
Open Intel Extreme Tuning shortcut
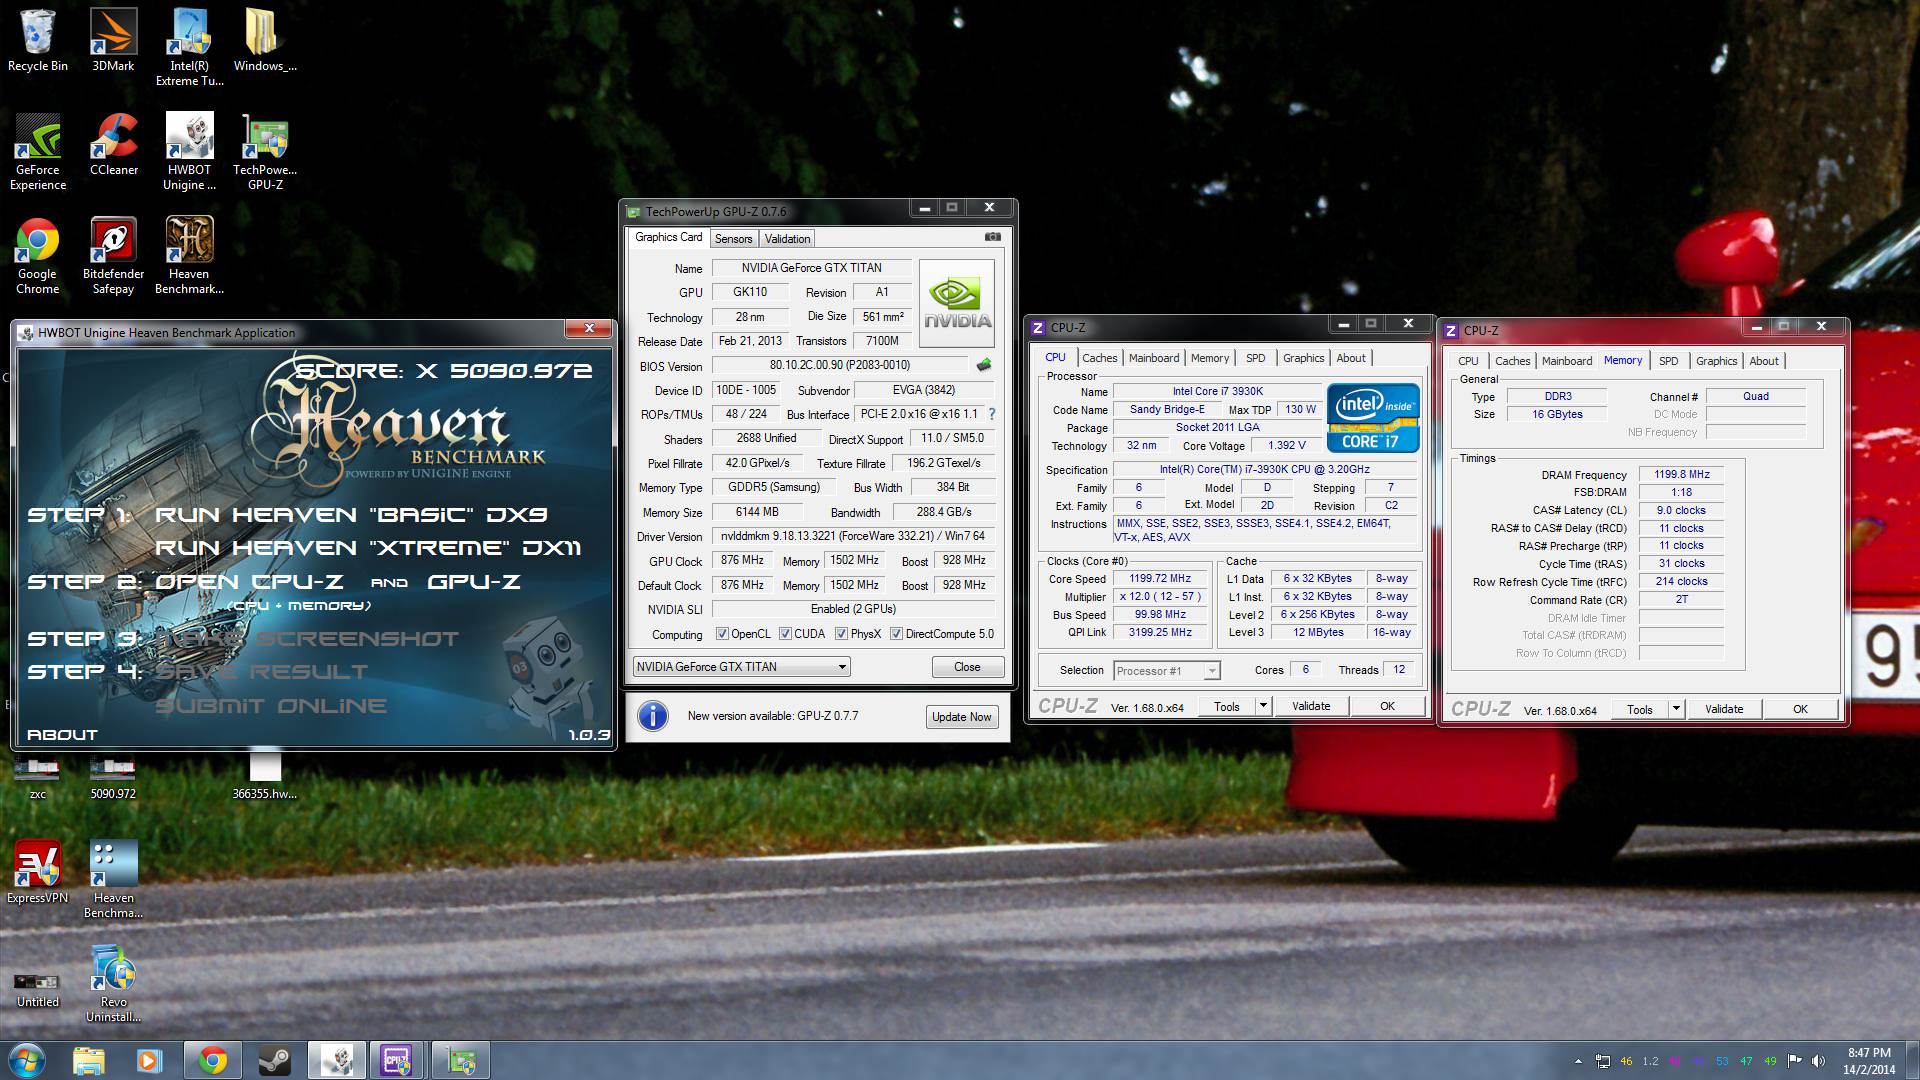(x=189, y=47)
